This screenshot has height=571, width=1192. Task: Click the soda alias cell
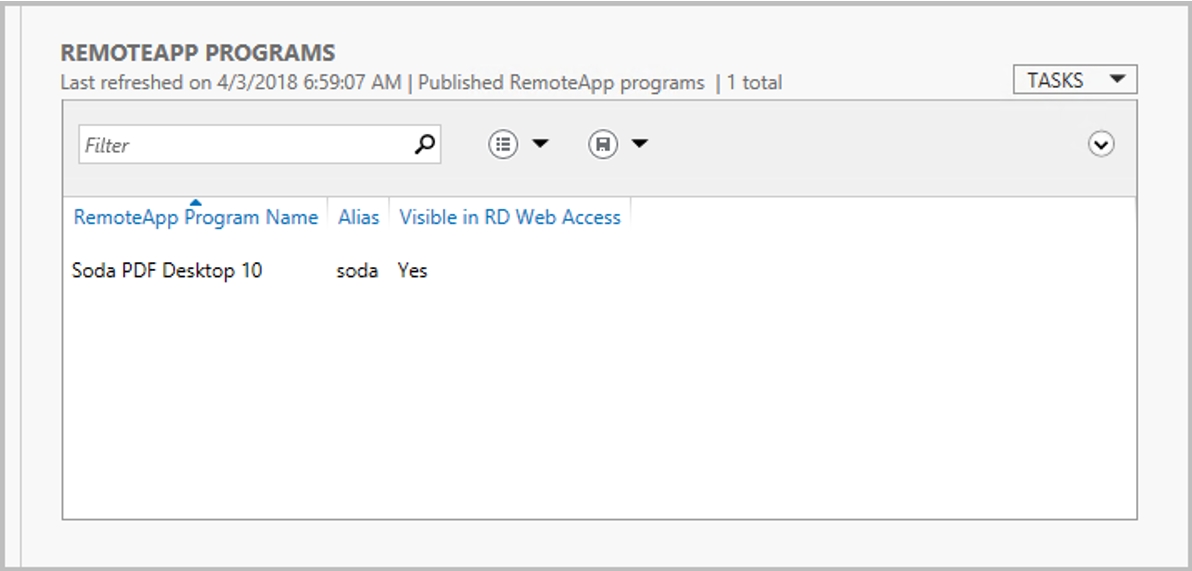357,271
